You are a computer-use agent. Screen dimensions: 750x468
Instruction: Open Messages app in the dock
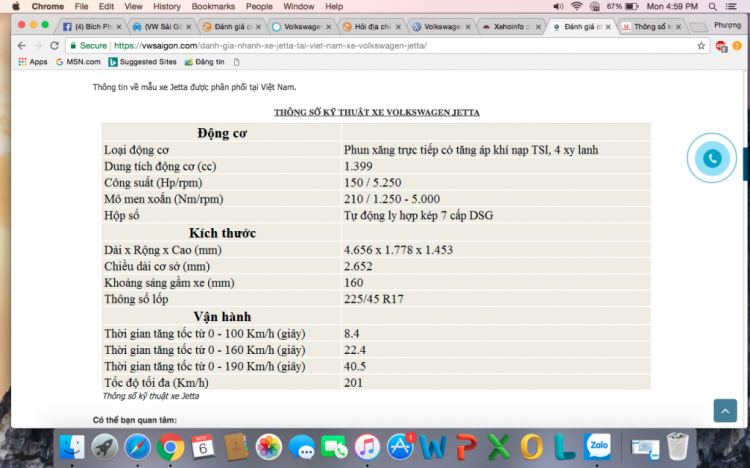click(301, 447)
